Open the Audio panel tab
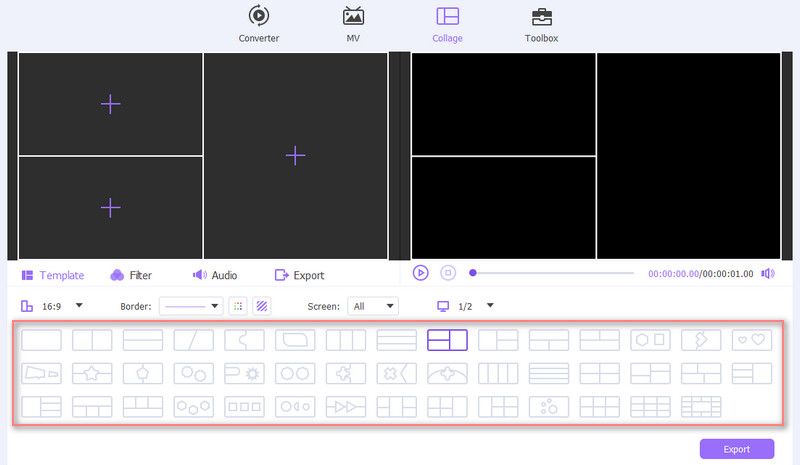 215,275
